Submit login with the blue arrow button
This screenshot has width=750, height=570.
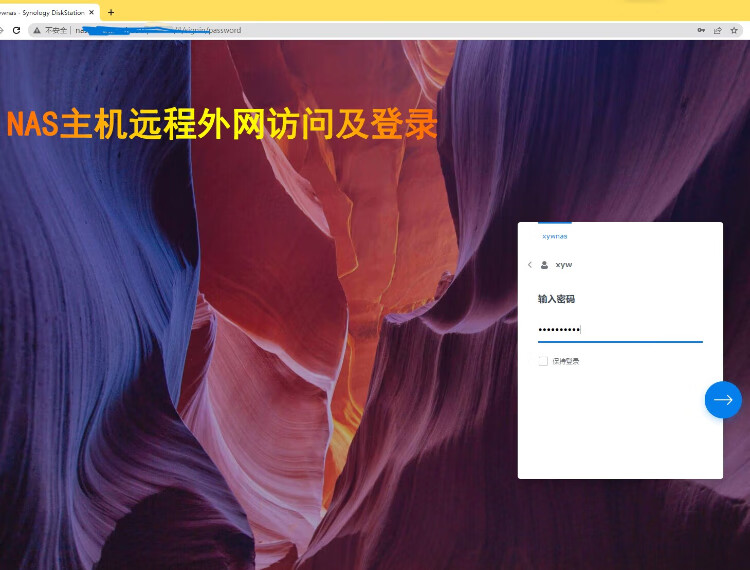pyautogui.click(x=723, y=399)
